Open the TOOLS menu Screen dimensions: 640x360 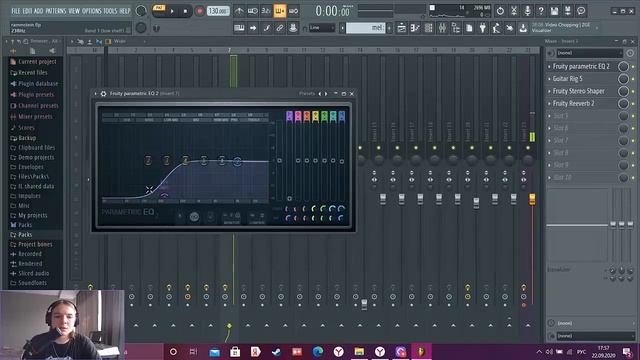pyautogui.click(x=110, y=11)
